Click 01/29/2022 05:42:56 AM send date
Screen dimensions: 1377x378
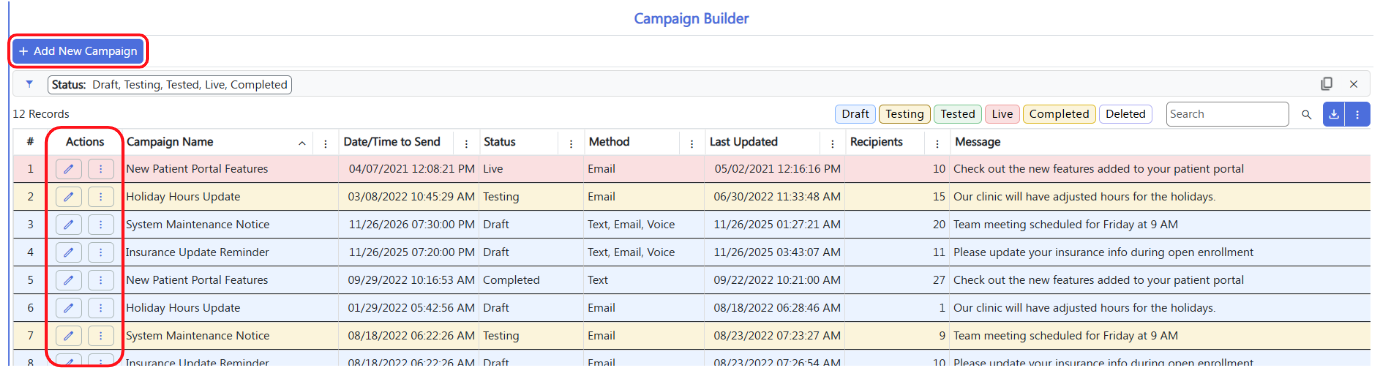412,308
